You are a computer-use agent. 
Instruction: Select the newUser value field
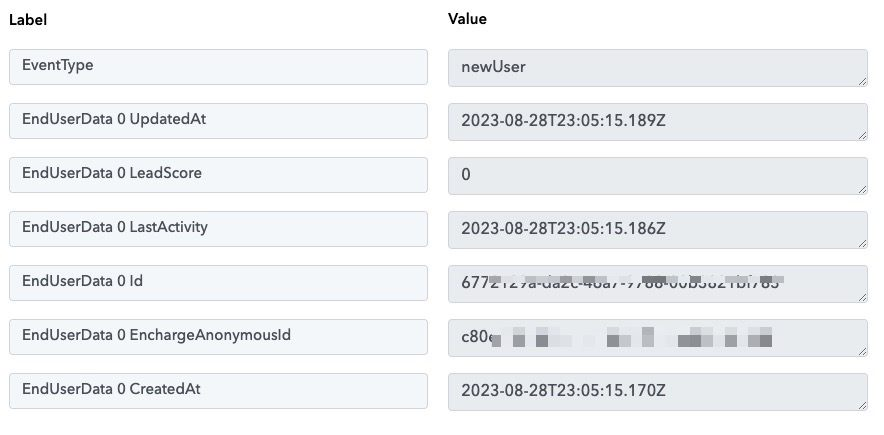(x=657, y=68)
